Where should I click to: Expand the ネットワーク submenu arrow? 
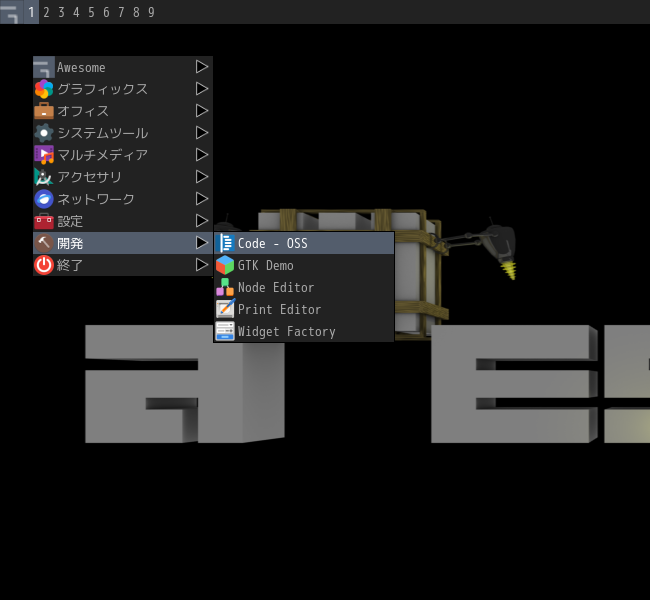click(202, 199)
